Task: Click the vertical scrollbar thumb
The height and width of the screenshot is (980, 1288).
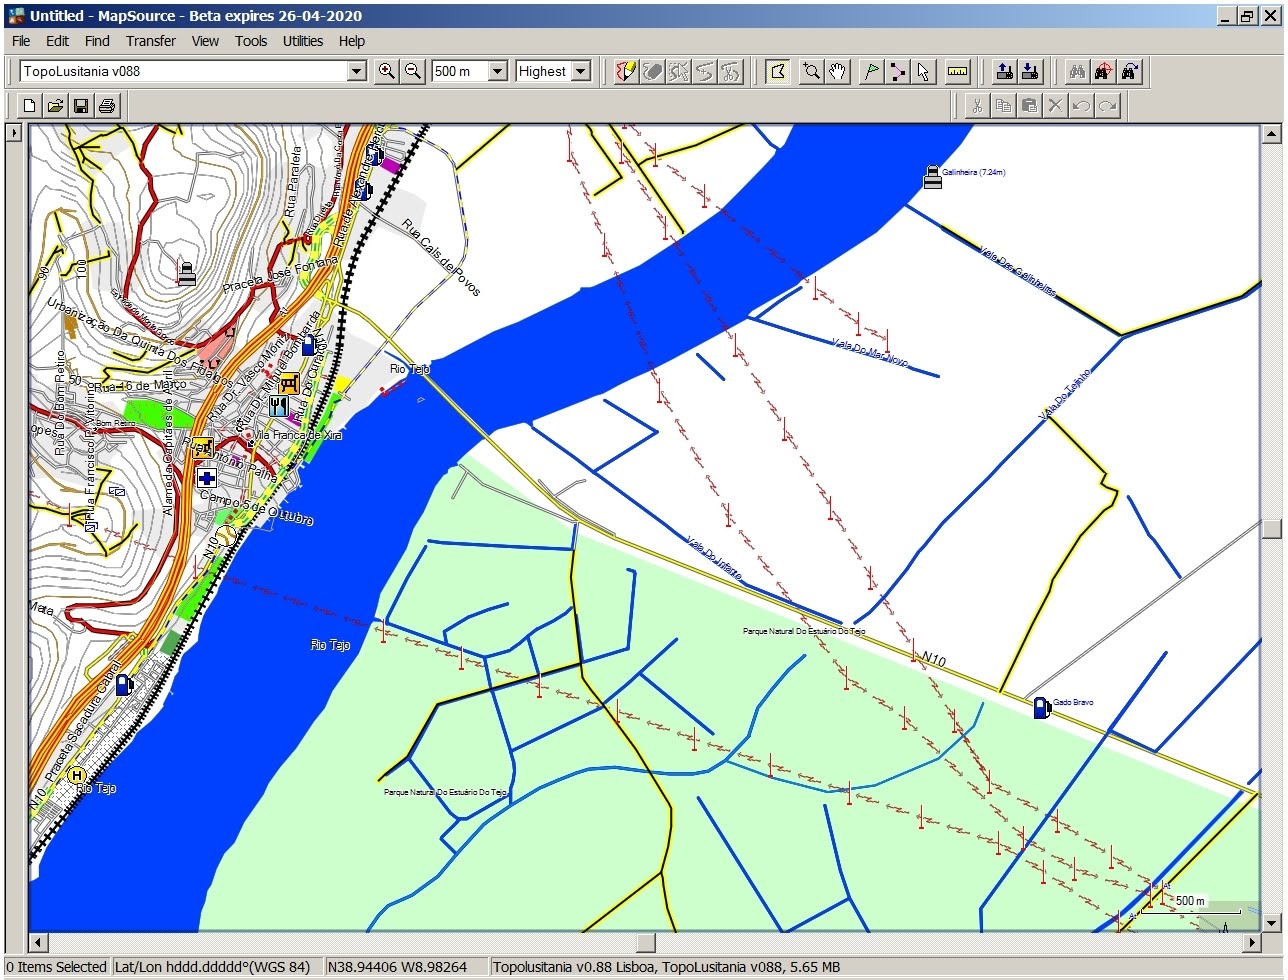Action: point(1271,528)
